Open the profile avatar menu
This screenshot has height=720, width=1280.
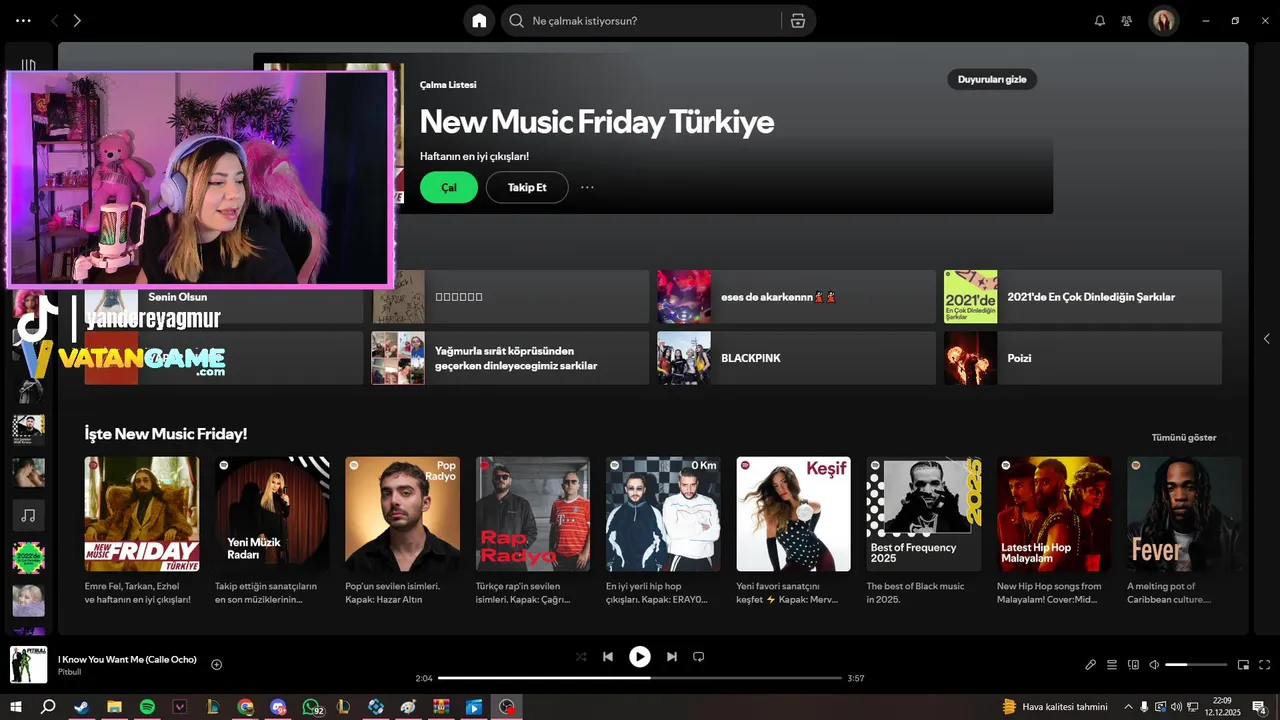1164,20
